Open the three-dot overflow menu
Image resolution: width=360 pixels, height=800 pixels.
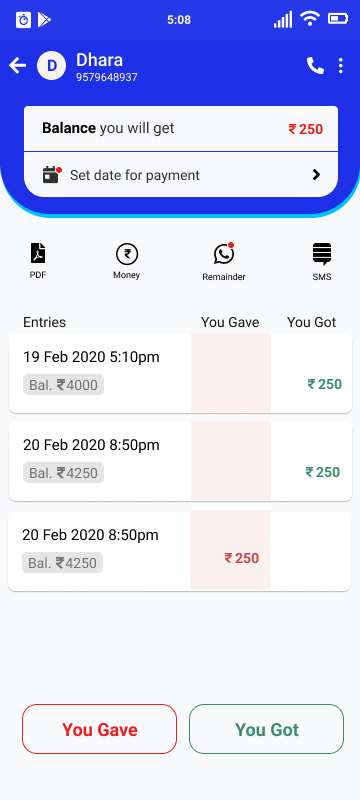[x=341, y=65]
